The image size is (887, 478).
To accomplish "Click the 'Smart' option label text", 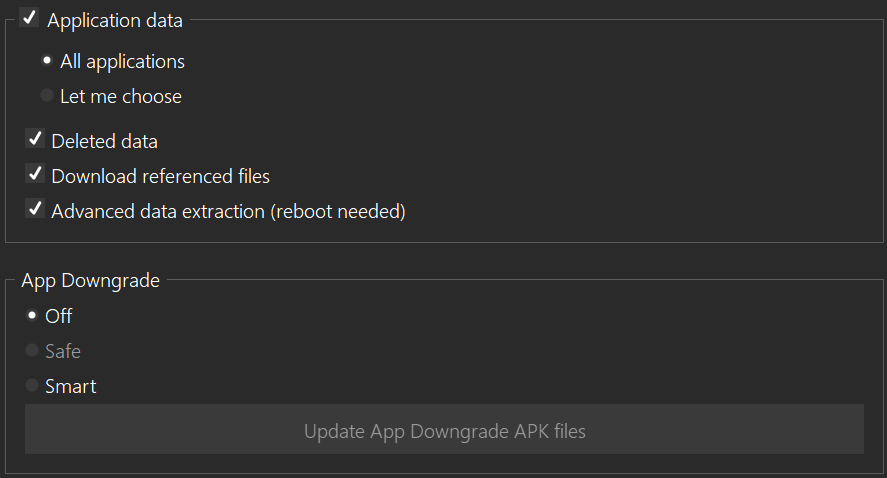I will point(70,387).
